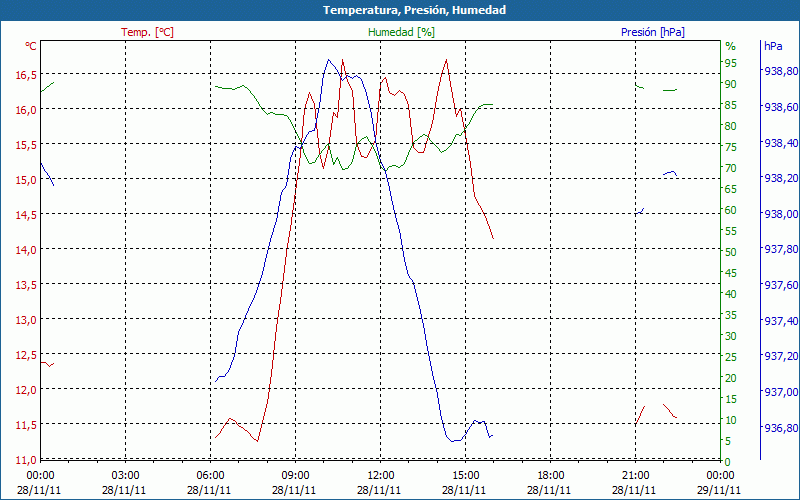Viewport: 800px width, 500px height.
Task: Click the 90 humidity axis value
Action: coord(731,84)
